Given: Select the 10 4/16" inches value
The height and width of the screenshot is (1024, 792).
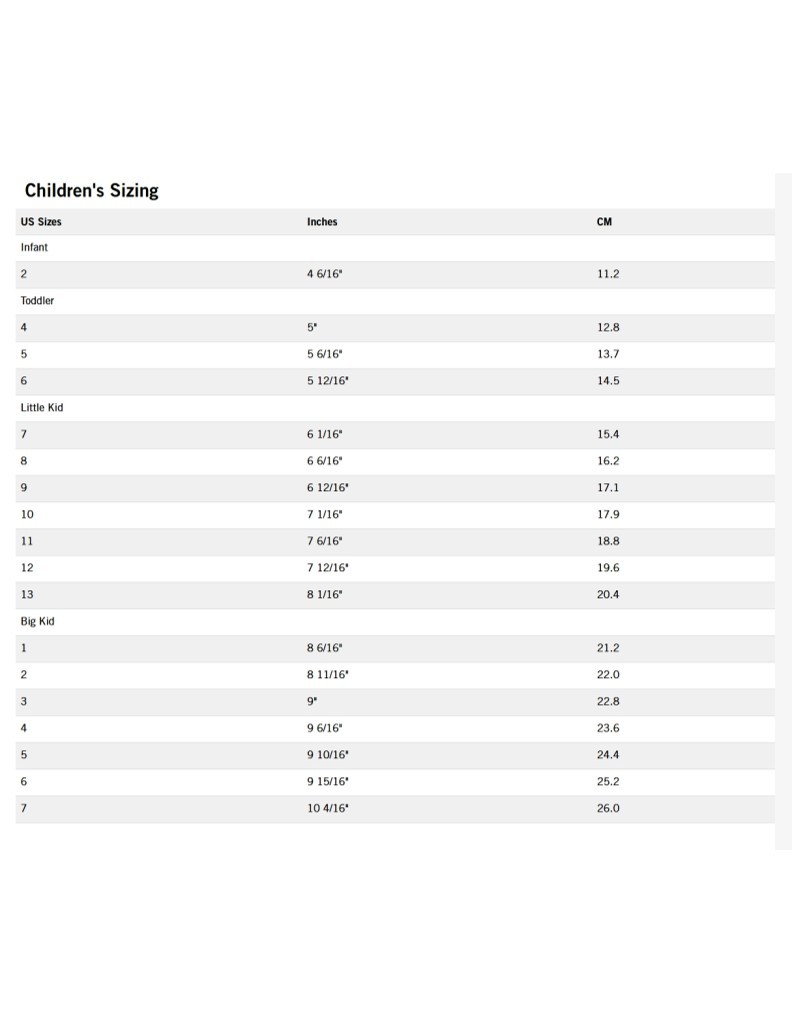Looking at the screenshot, I should point(328,808).
